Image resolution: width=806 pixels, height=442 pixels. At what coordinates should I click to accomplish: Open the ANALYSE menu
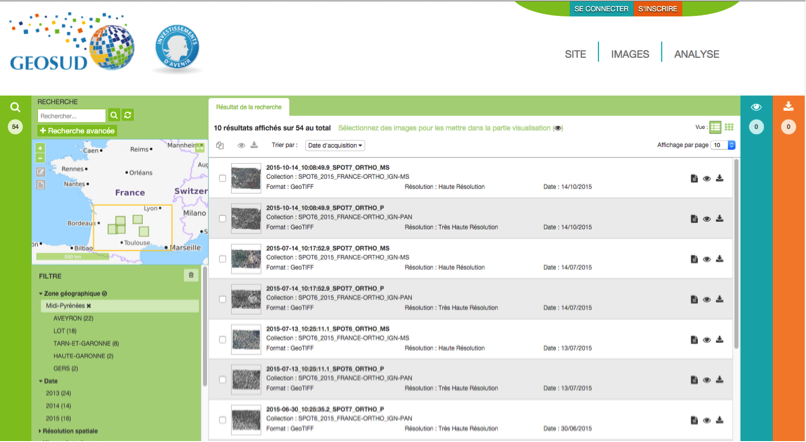[697, 54]
